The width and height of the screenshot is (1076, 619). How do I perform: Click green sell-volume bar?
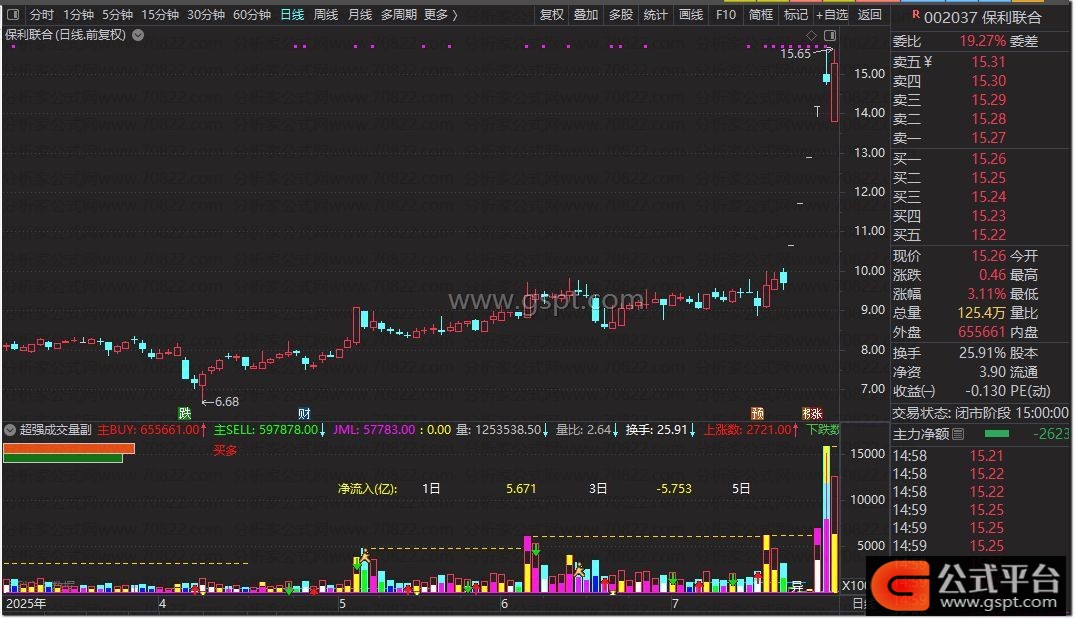(63, 458)
